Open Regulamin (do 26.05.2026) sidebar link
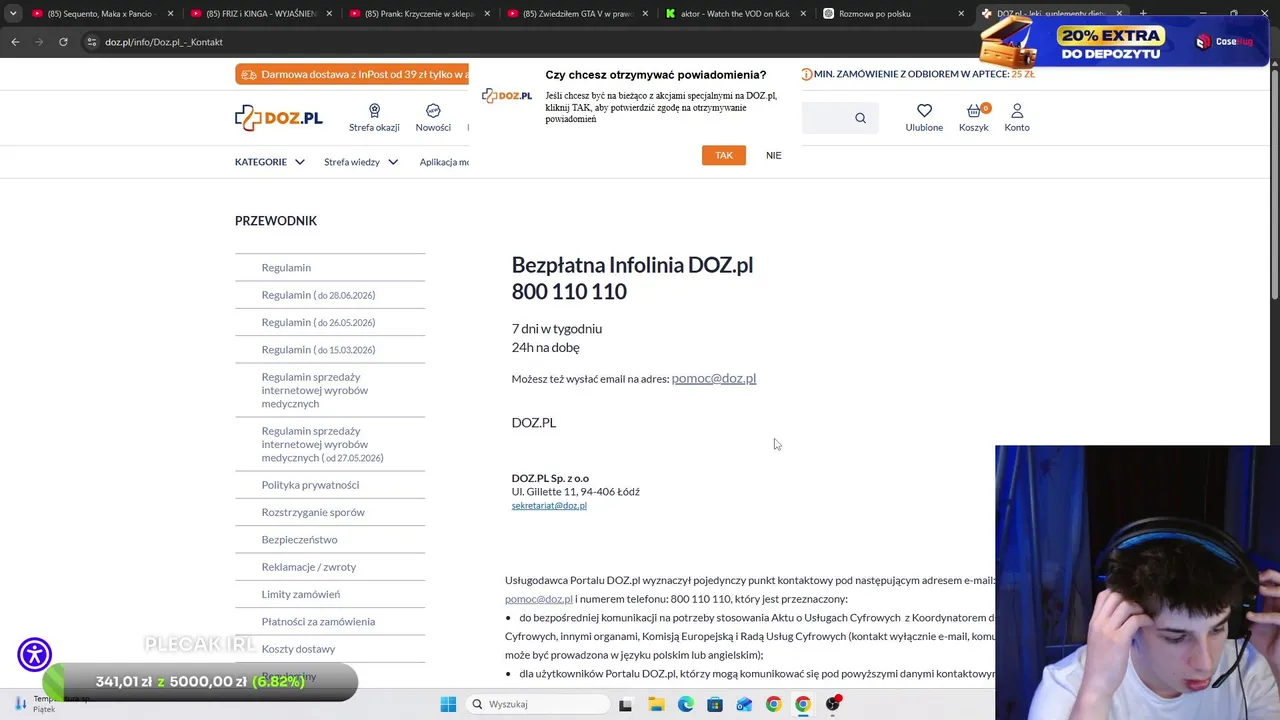Screen dimensions: 1280x720 [x=318, y=322]
